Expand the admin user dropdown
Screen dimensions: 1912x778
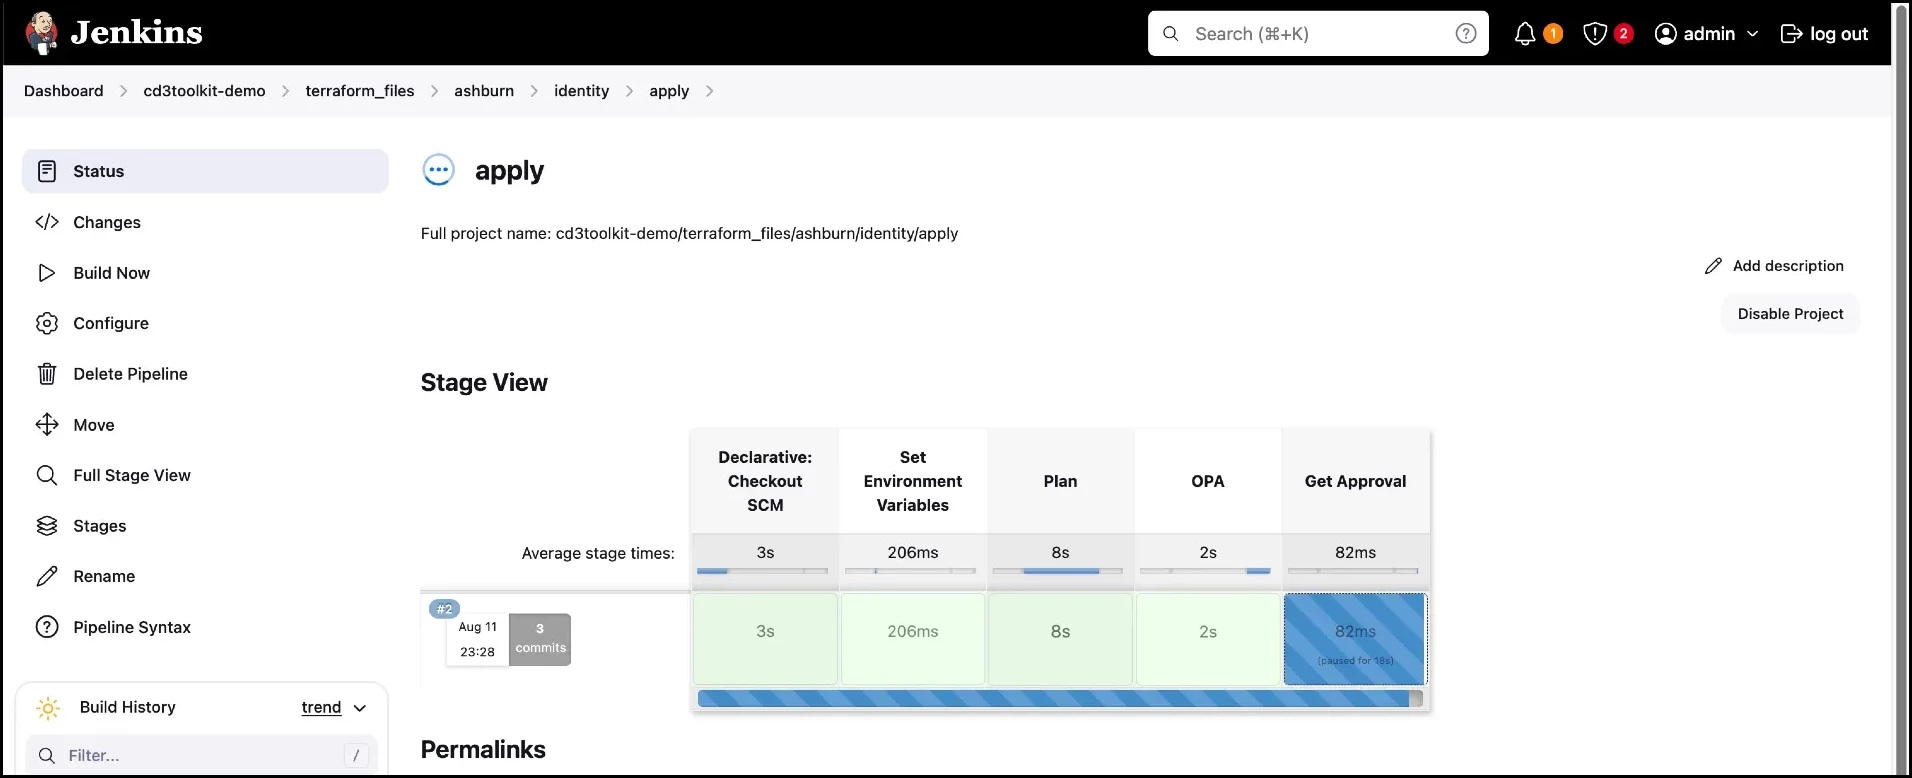pyautogui.click(x=1752, y=34)
